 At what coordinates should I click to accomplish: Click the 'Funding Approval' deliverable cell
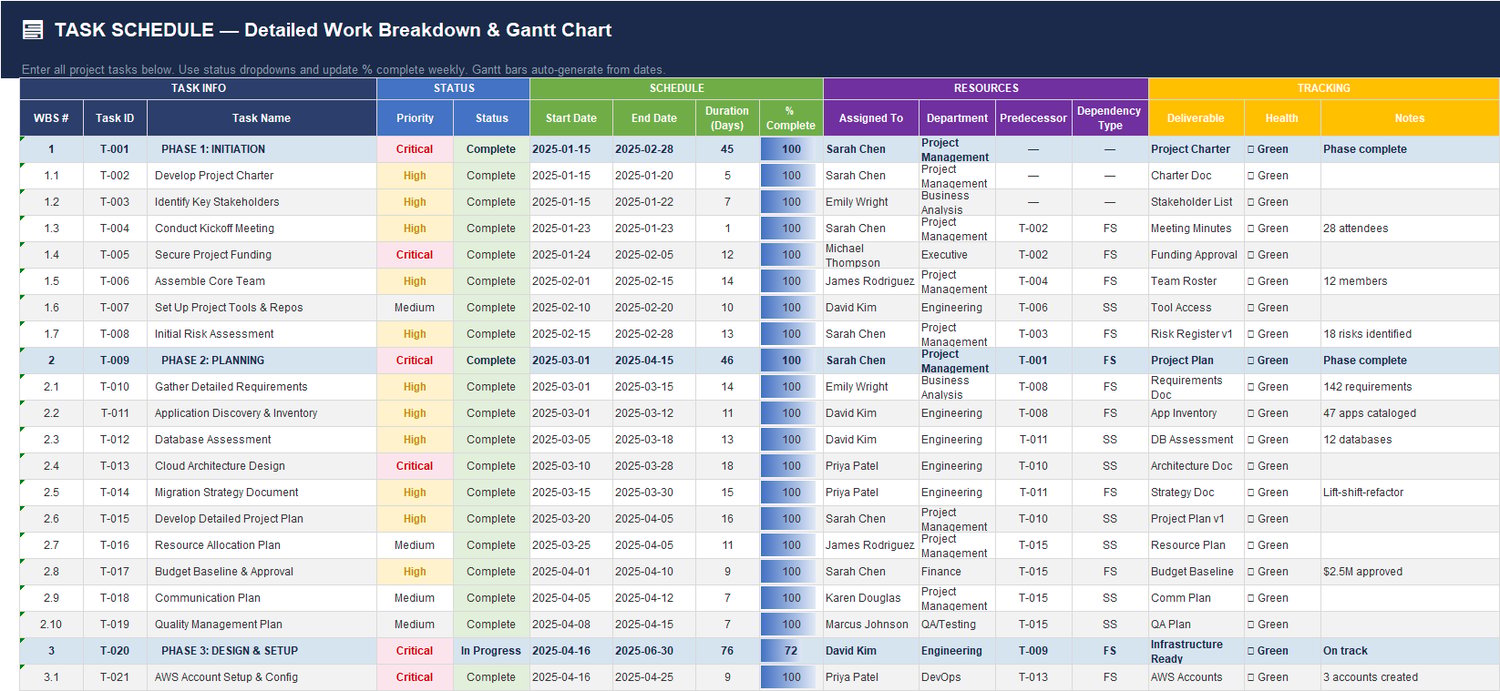pos(1196,255)
